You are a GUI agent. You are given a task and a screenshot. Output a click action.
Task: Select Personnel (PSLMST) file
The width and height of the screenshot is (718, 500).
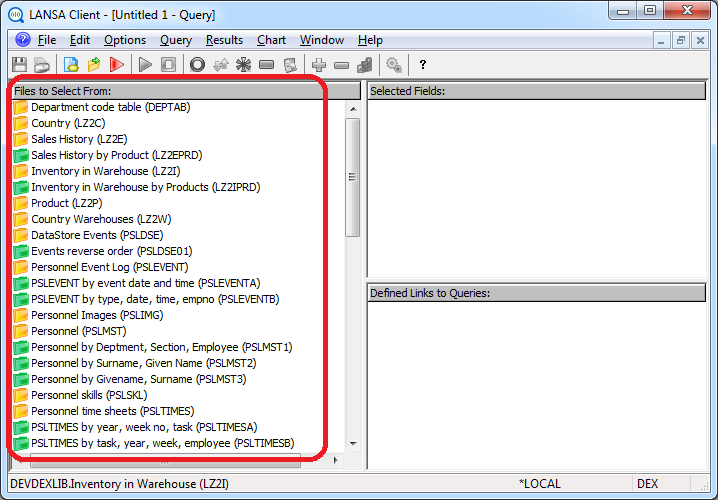pyautogui.click(x=79, y=332)
